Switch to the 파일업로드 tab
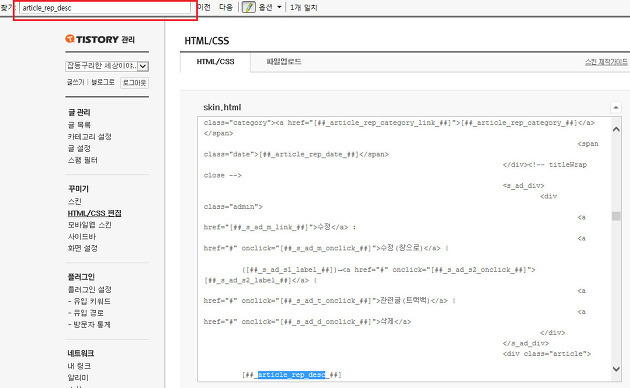 pyautogui.click(x=284, y=62)
